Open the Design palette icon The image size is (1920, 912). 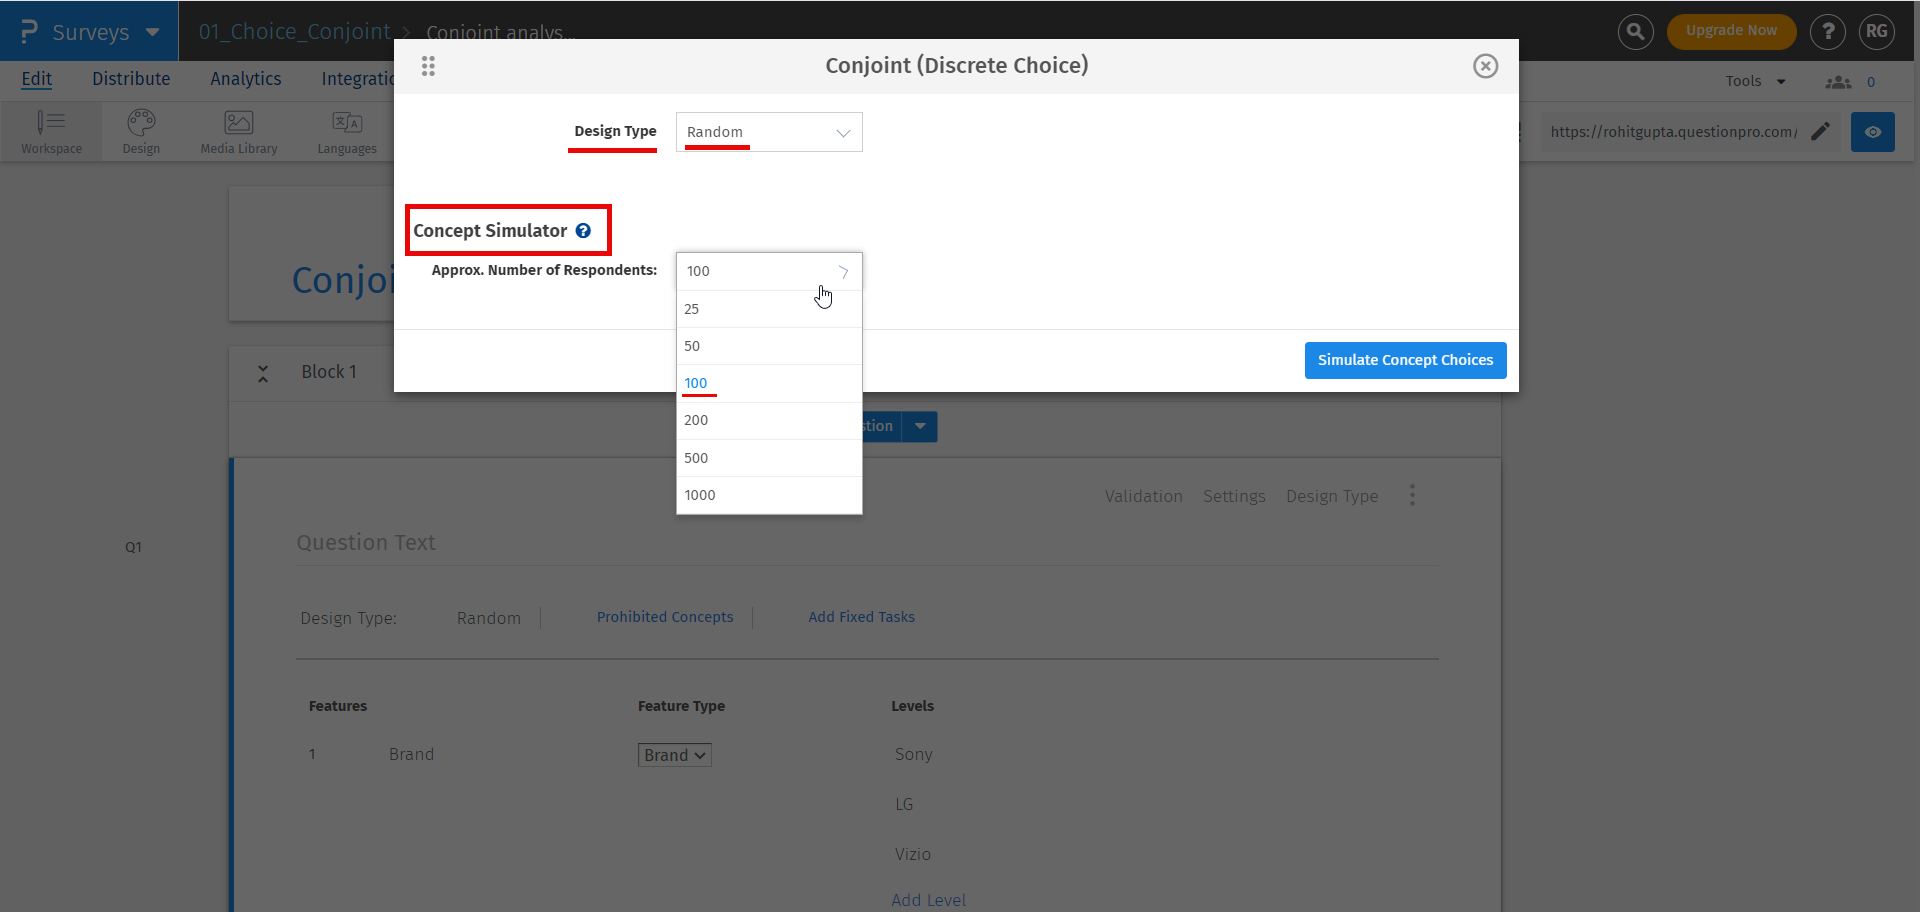(141, 132)
